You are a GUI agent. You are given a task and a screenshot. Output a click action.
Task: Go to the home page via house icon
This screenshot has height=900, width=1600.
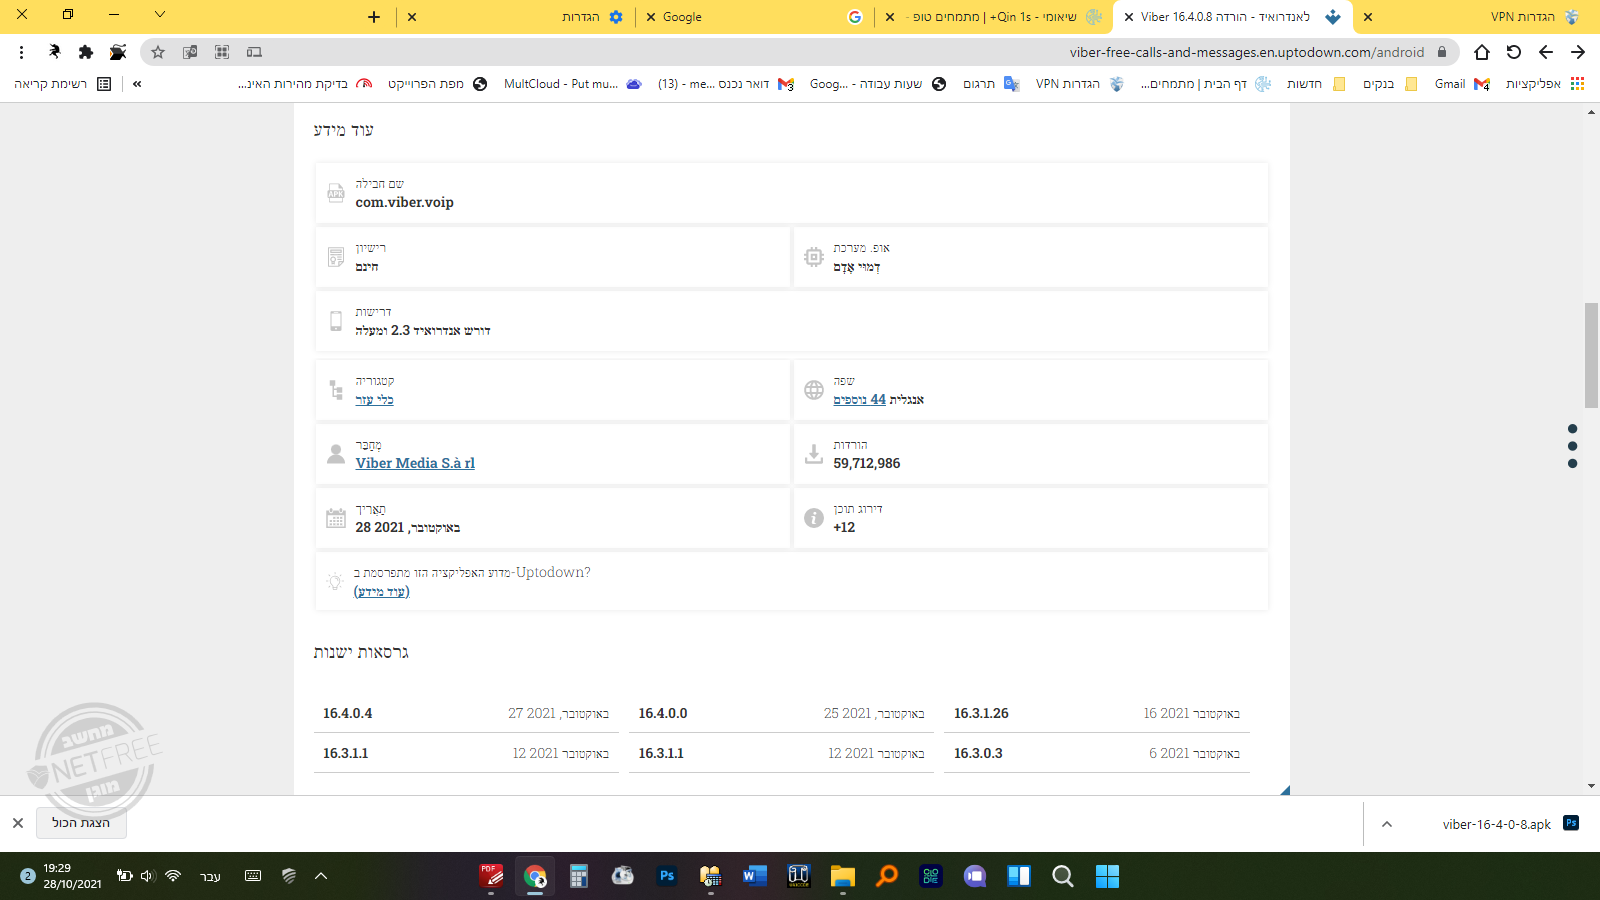[1482, 52]
